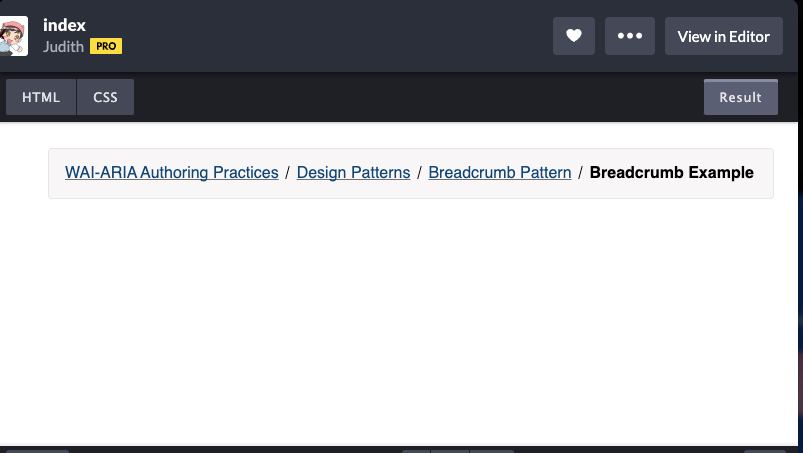Go to the Design Patterns breadcrumb
Image resolution: width=803 pixels, height=453 pixels.
(353, 172)
